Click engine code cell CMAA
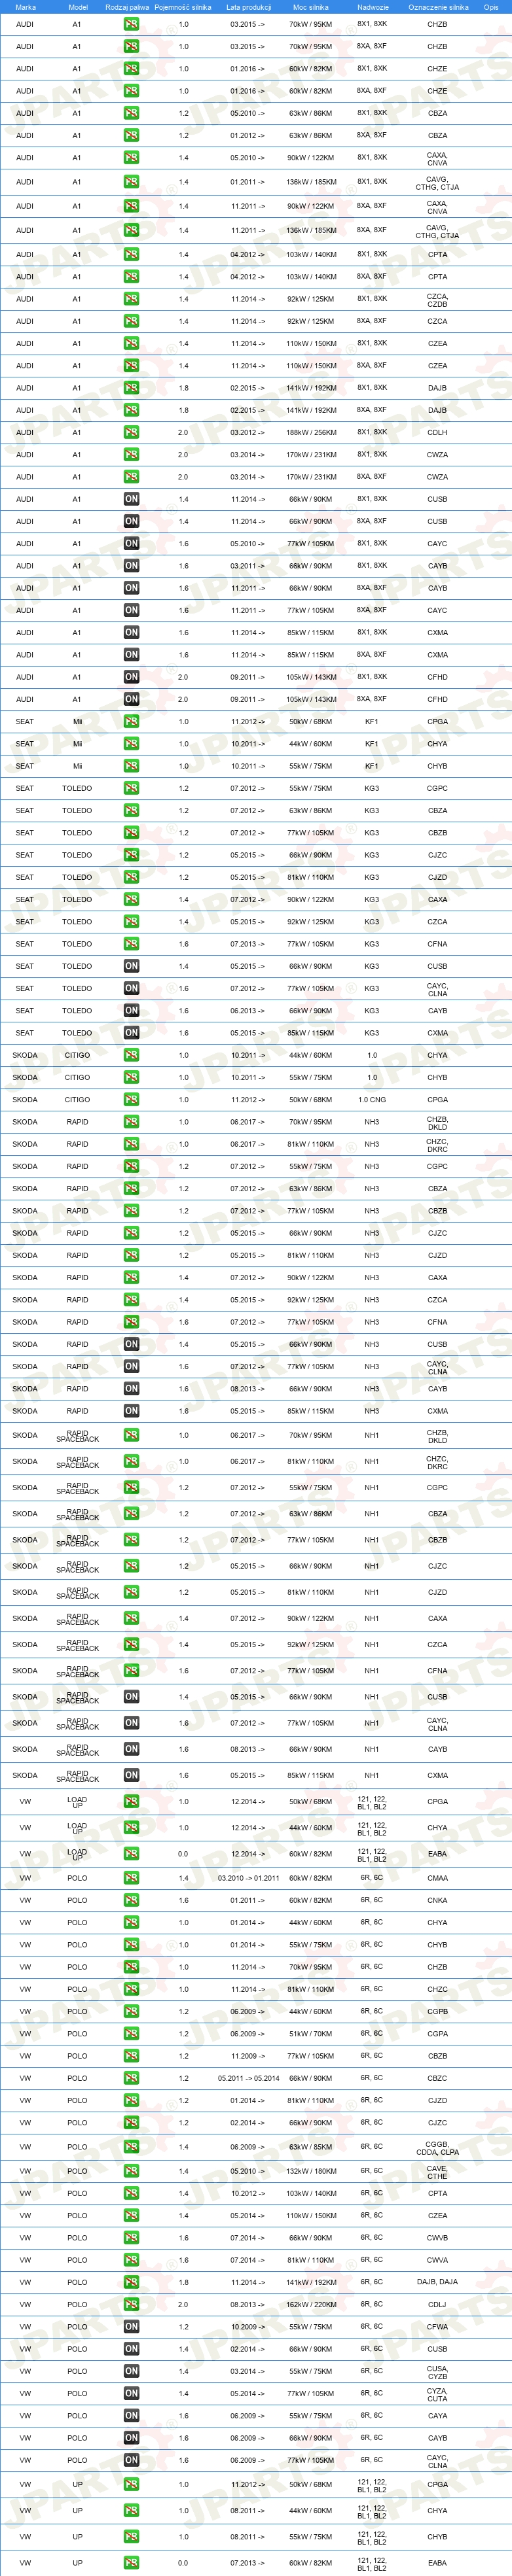Image resolution: width=512 pixels, height=2576 pixels. click(x=437, y=1878)
